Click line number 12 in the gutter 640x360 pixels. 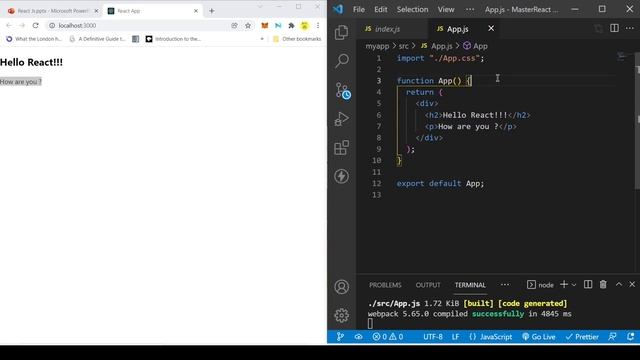pos(376,184)
